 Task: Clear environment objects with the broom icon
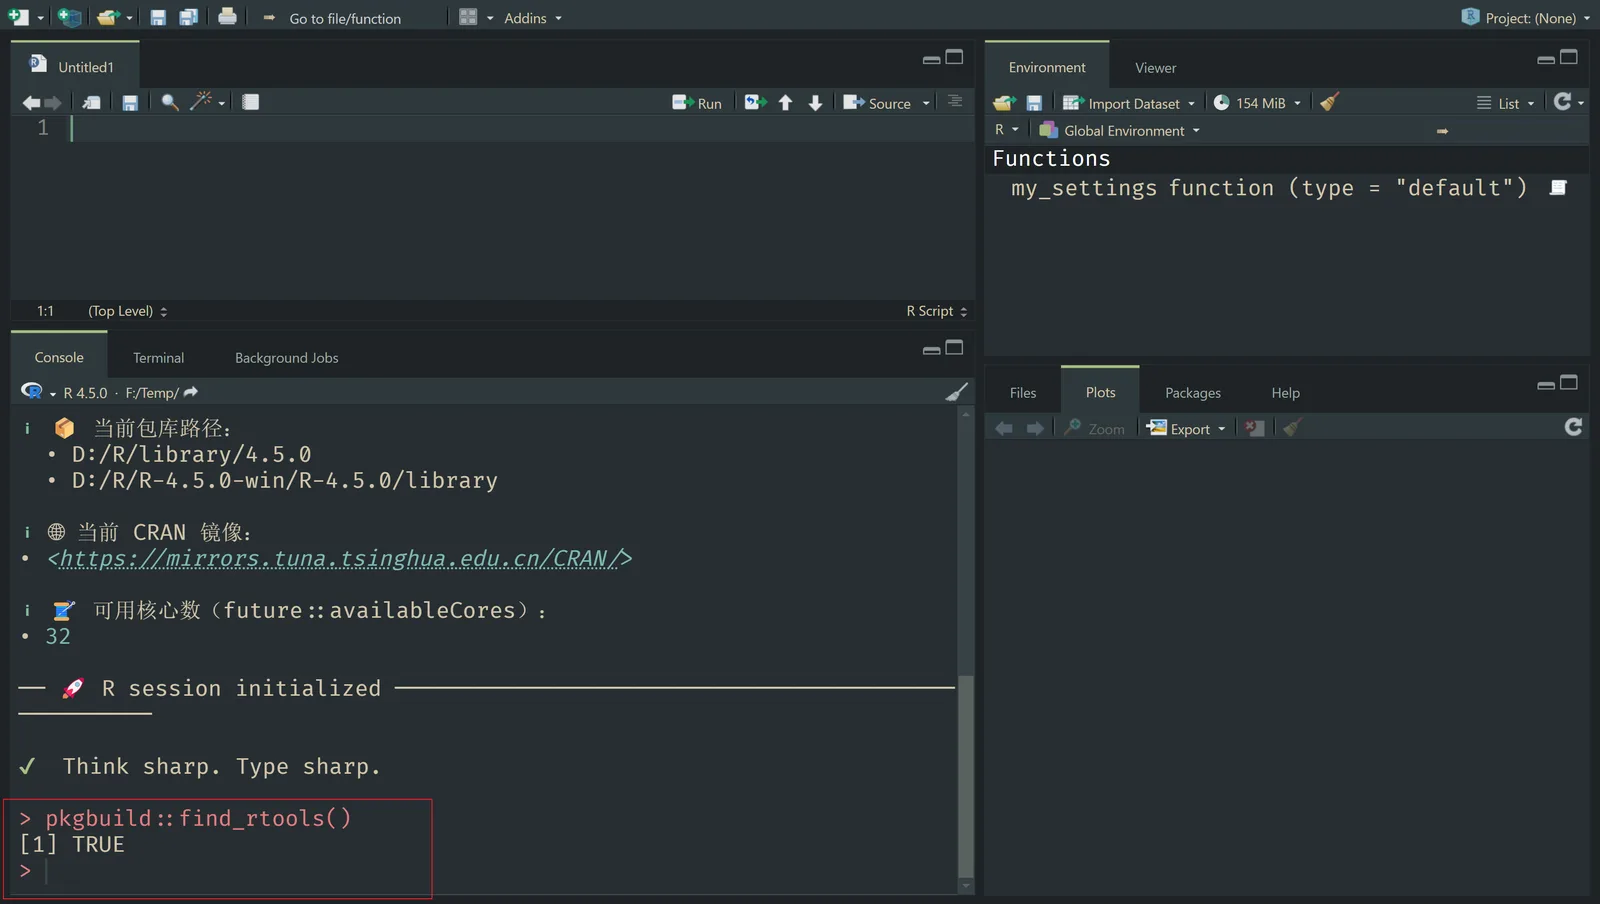tap(1329, 102)
